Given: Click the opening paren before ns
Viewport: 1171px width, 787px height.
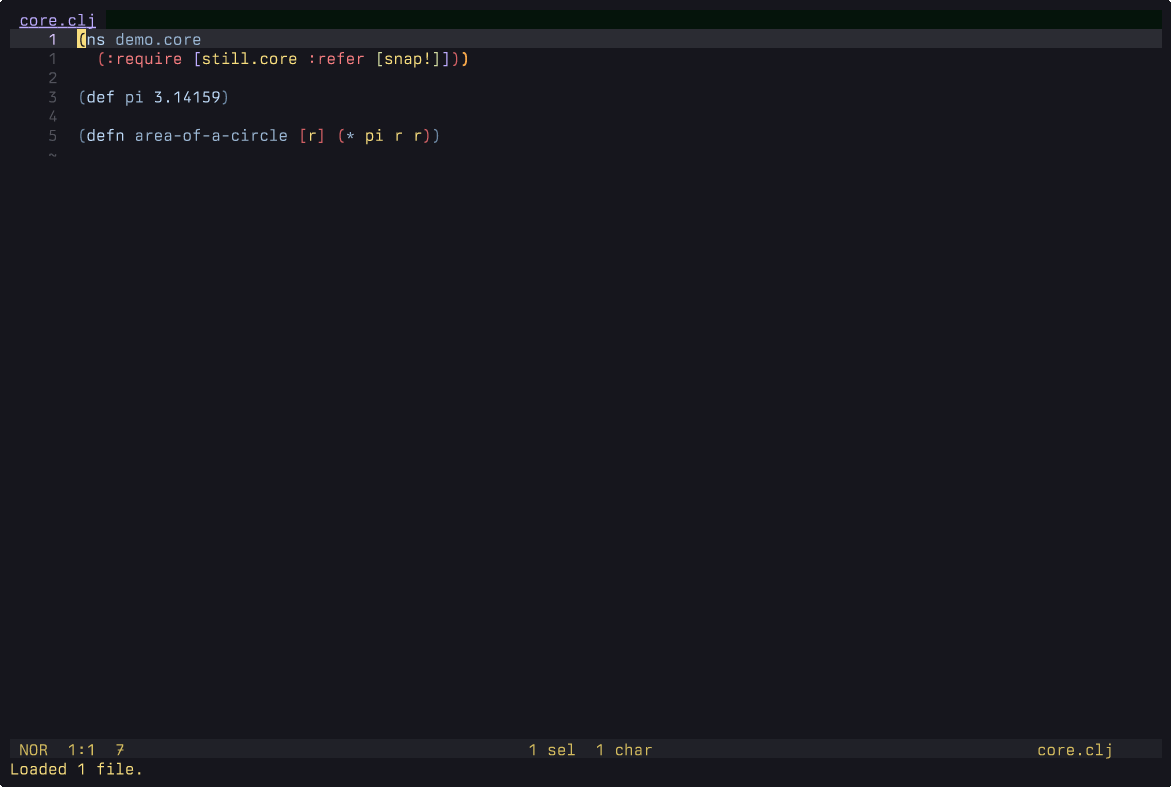Looking at the screenshot, I should [82, 40].
